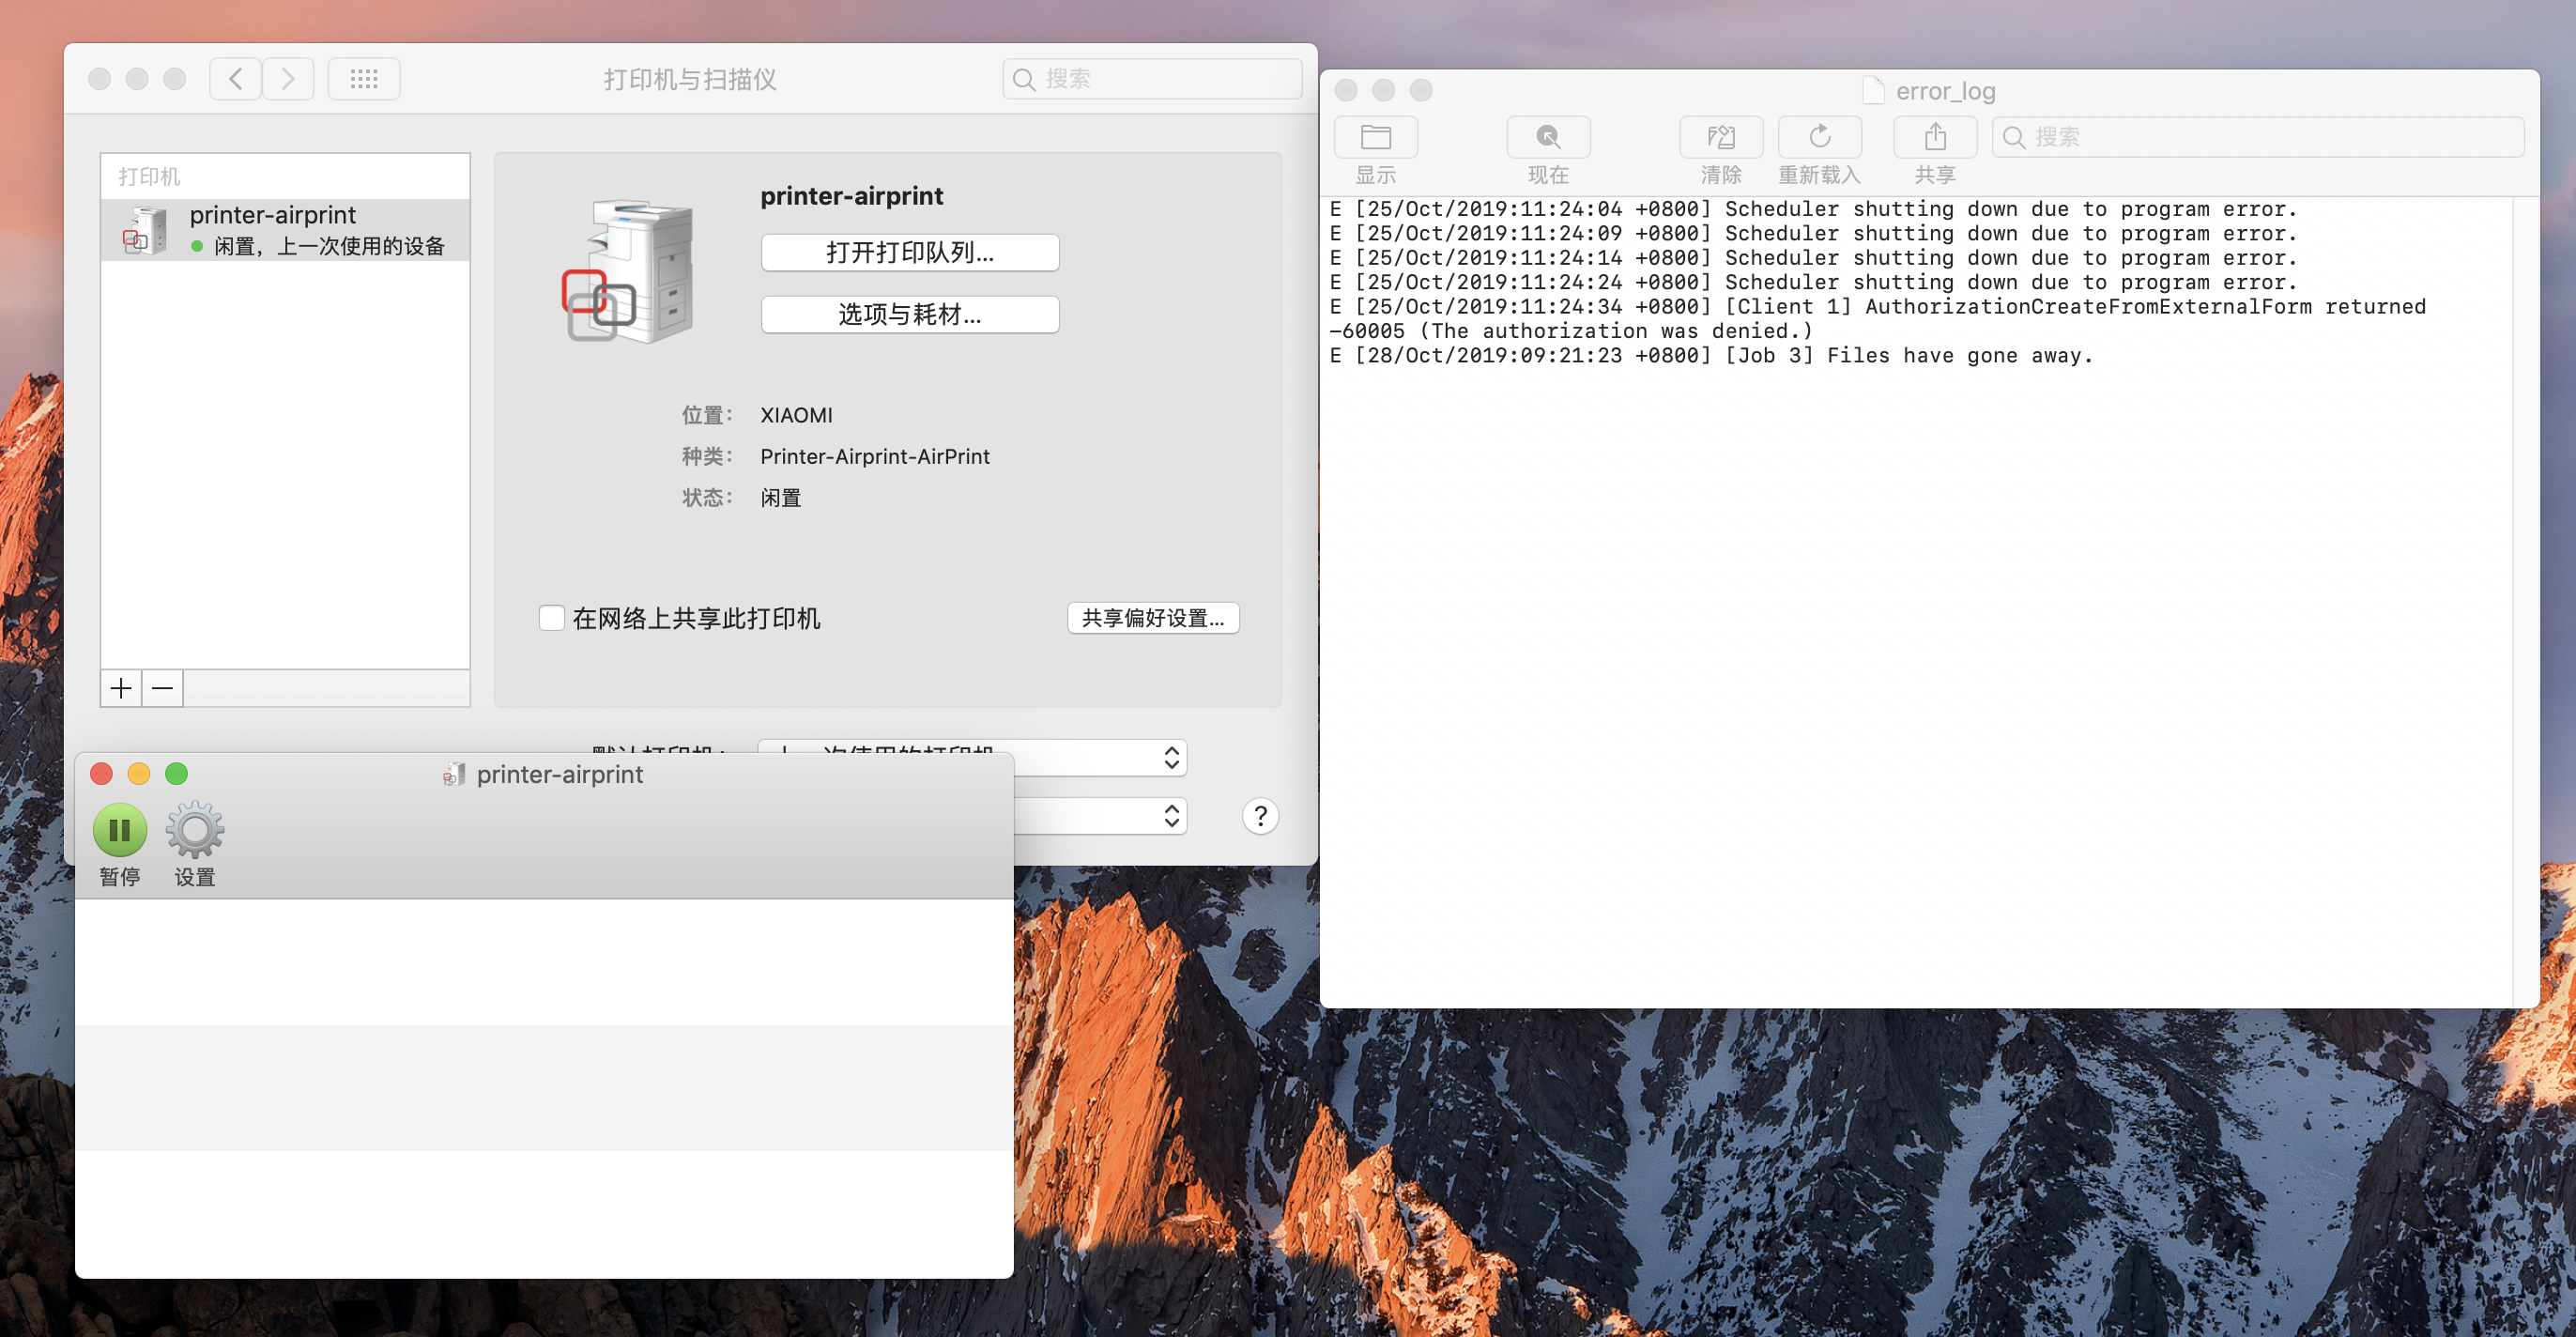This screenshot has width=2576, height=1337.
Task: Remove printer with minus button
Action: coord(163,688)
